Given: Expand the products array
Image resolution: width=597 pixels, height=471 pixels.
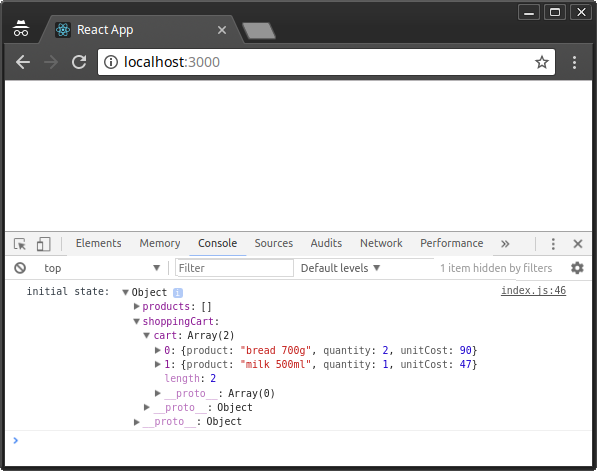Looking at the screenshot, I should coord(137,306).
